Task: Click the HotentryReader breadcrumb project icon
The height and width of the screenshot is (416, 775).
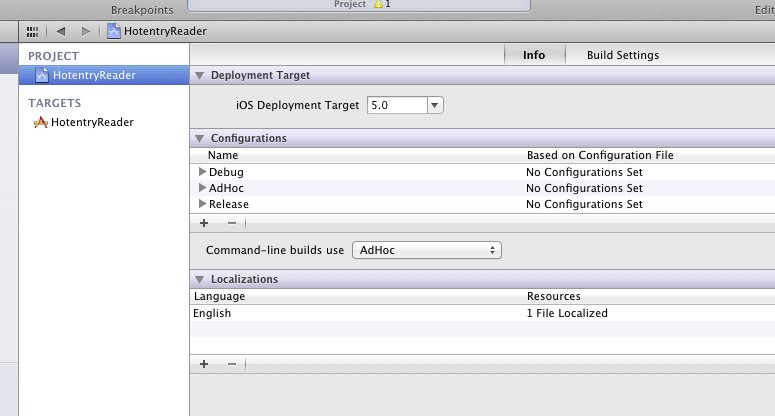Action: point(114,31)
